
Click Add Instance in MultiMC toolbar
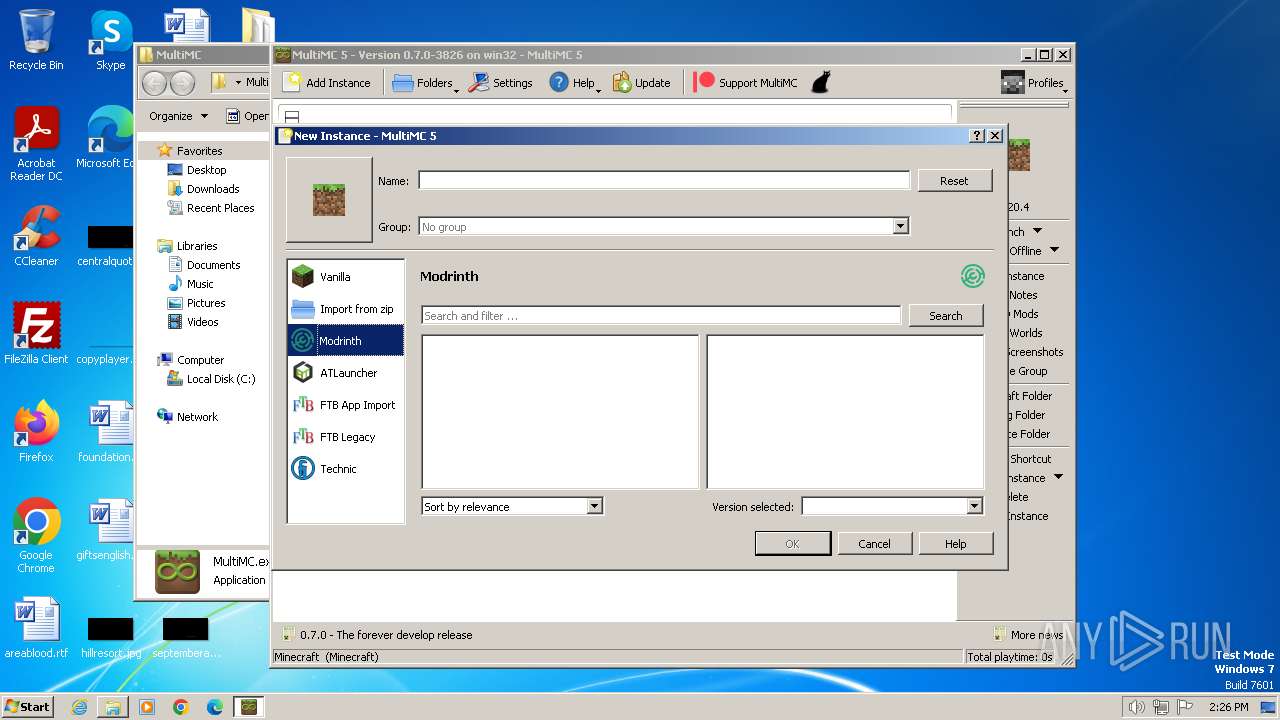point(327,83)
